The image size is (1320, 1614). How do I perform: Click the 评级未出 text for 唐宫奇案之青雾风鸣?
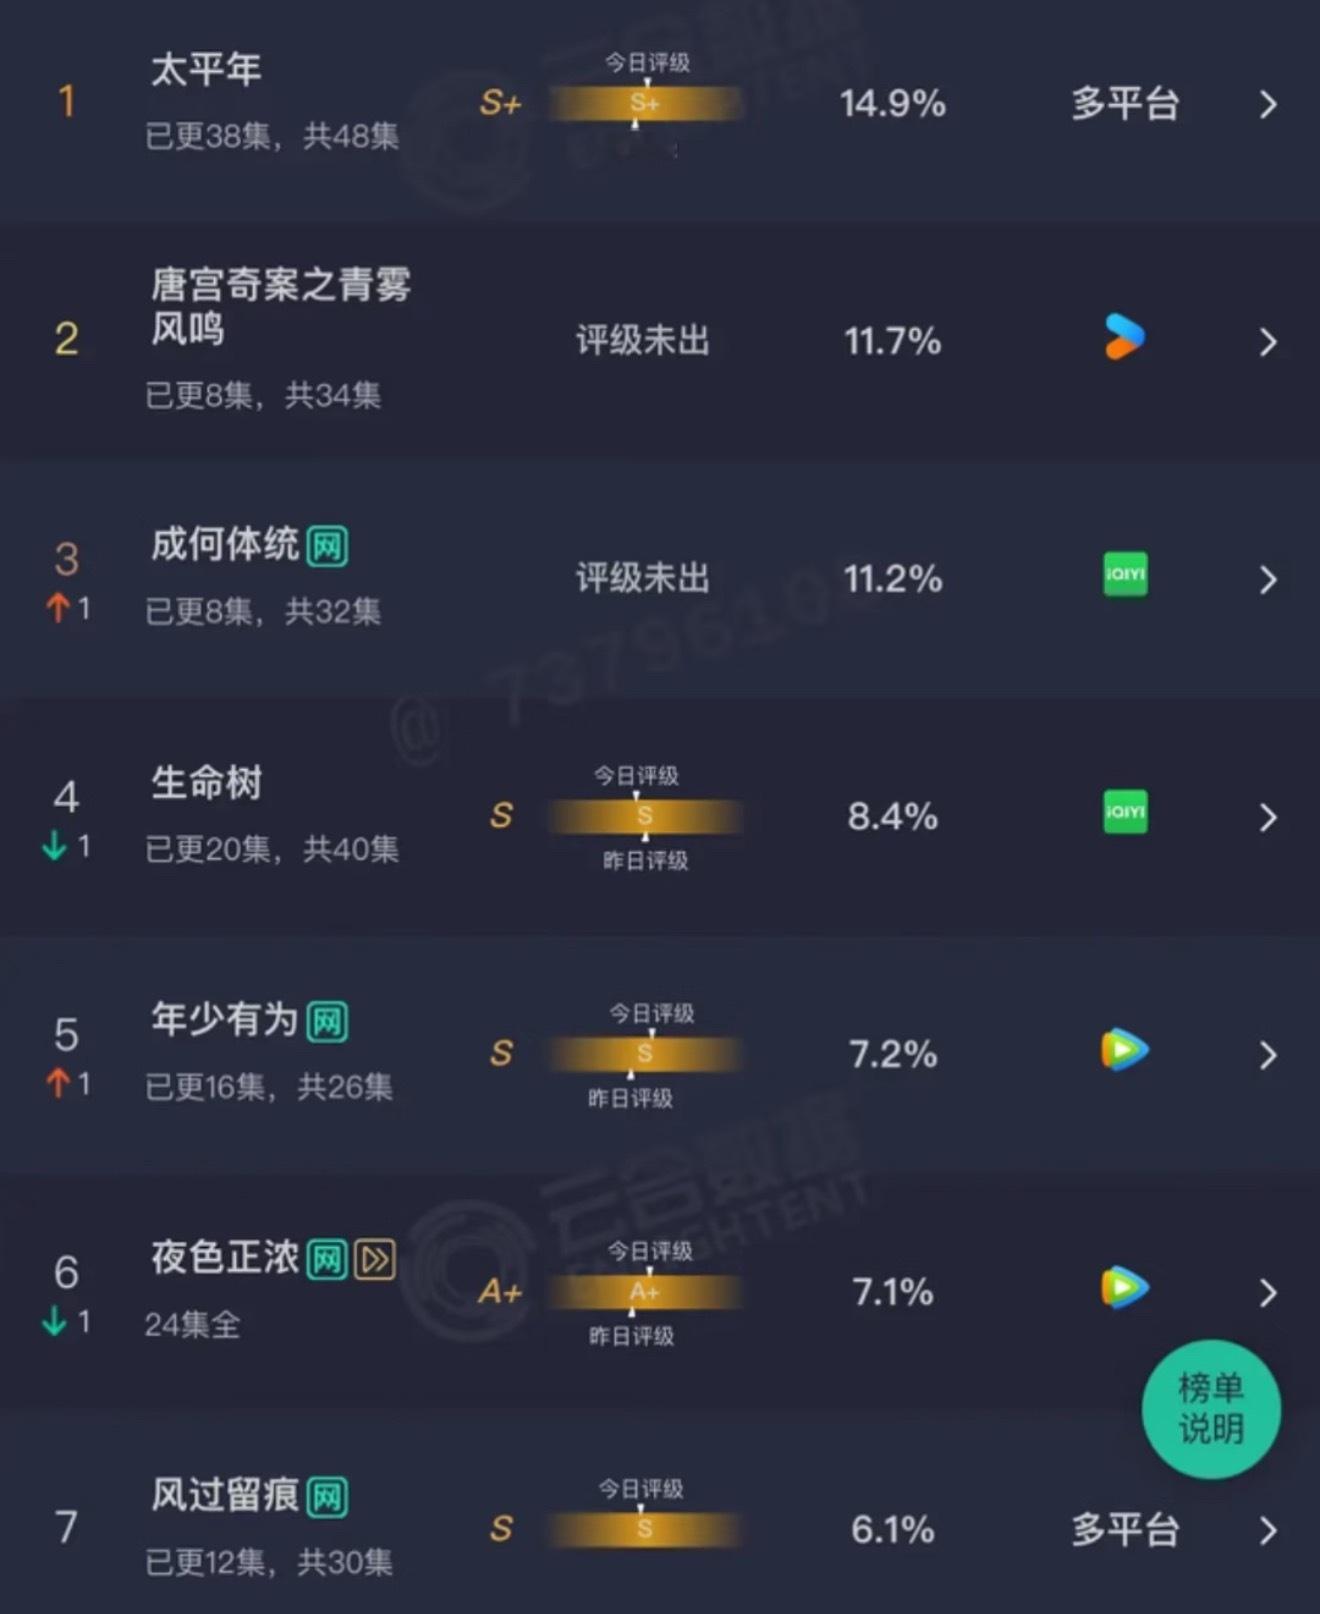point(643,340)
